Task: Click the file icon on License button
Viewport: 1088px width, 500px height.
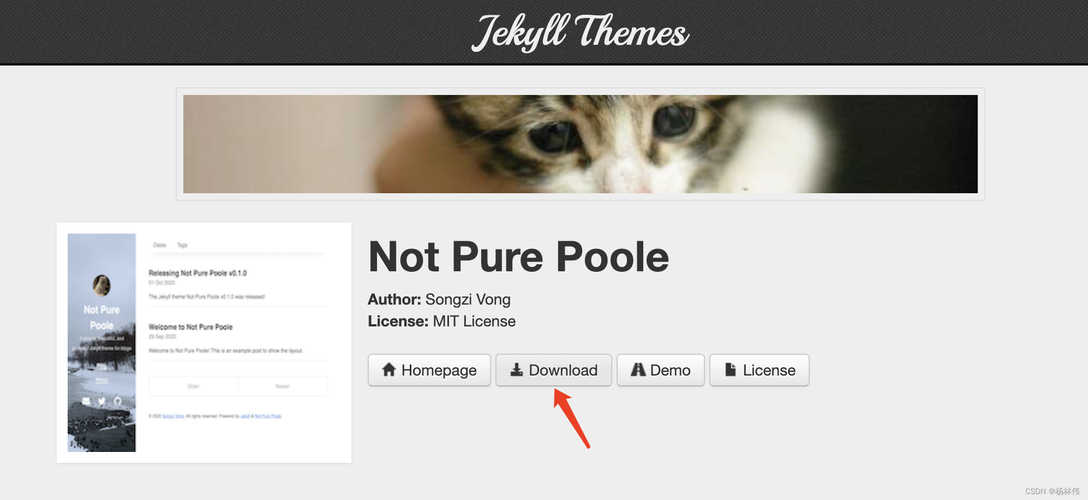Action: pyautogui.click(x=730, y=370)
